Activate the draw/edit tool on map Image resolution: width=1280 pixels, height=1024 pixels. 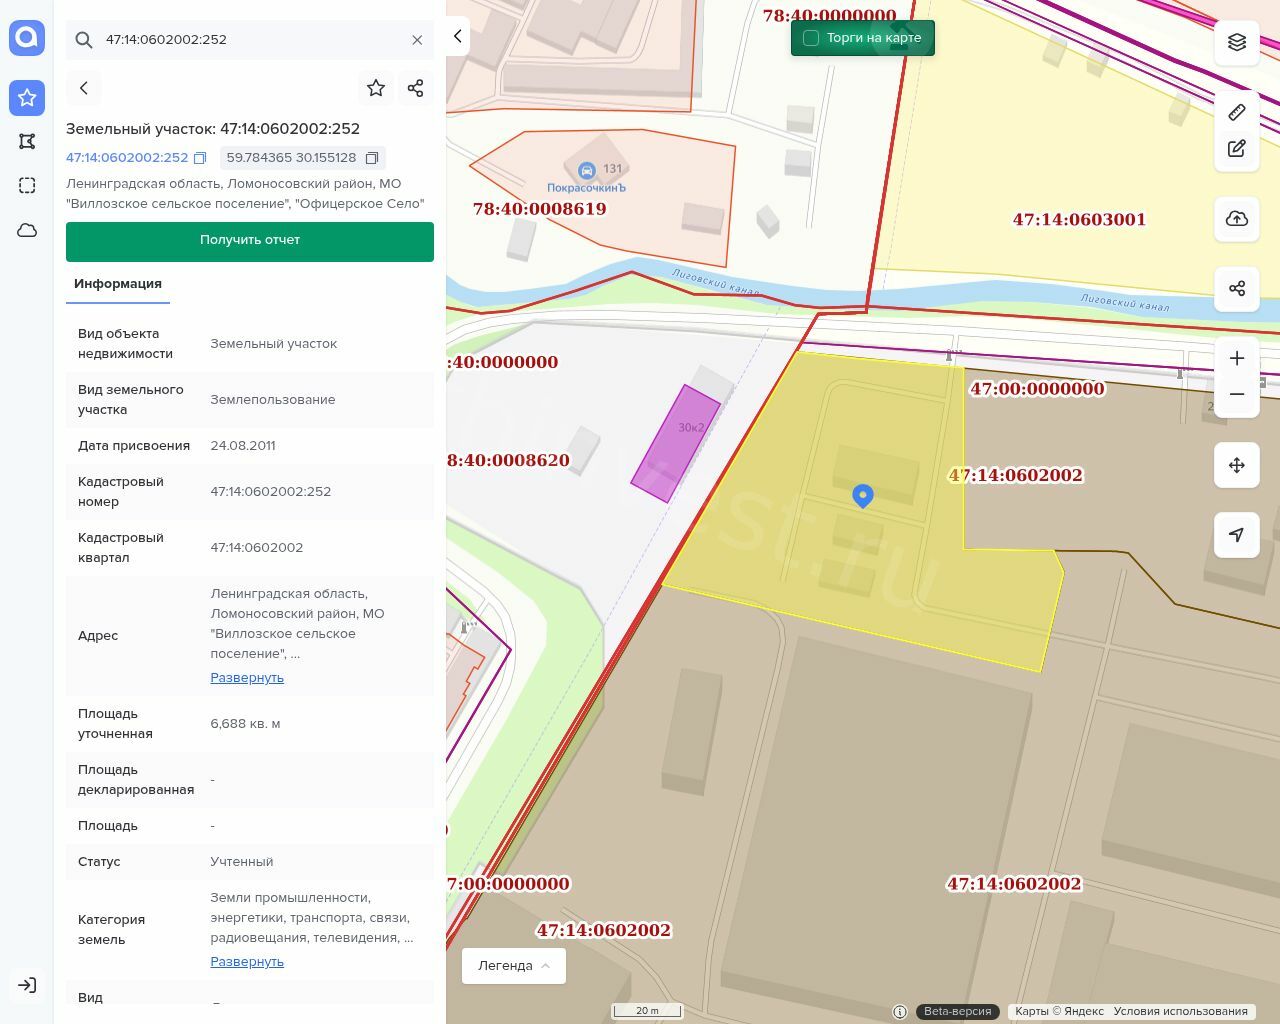pyautogui.click(x=1237, y=148)
